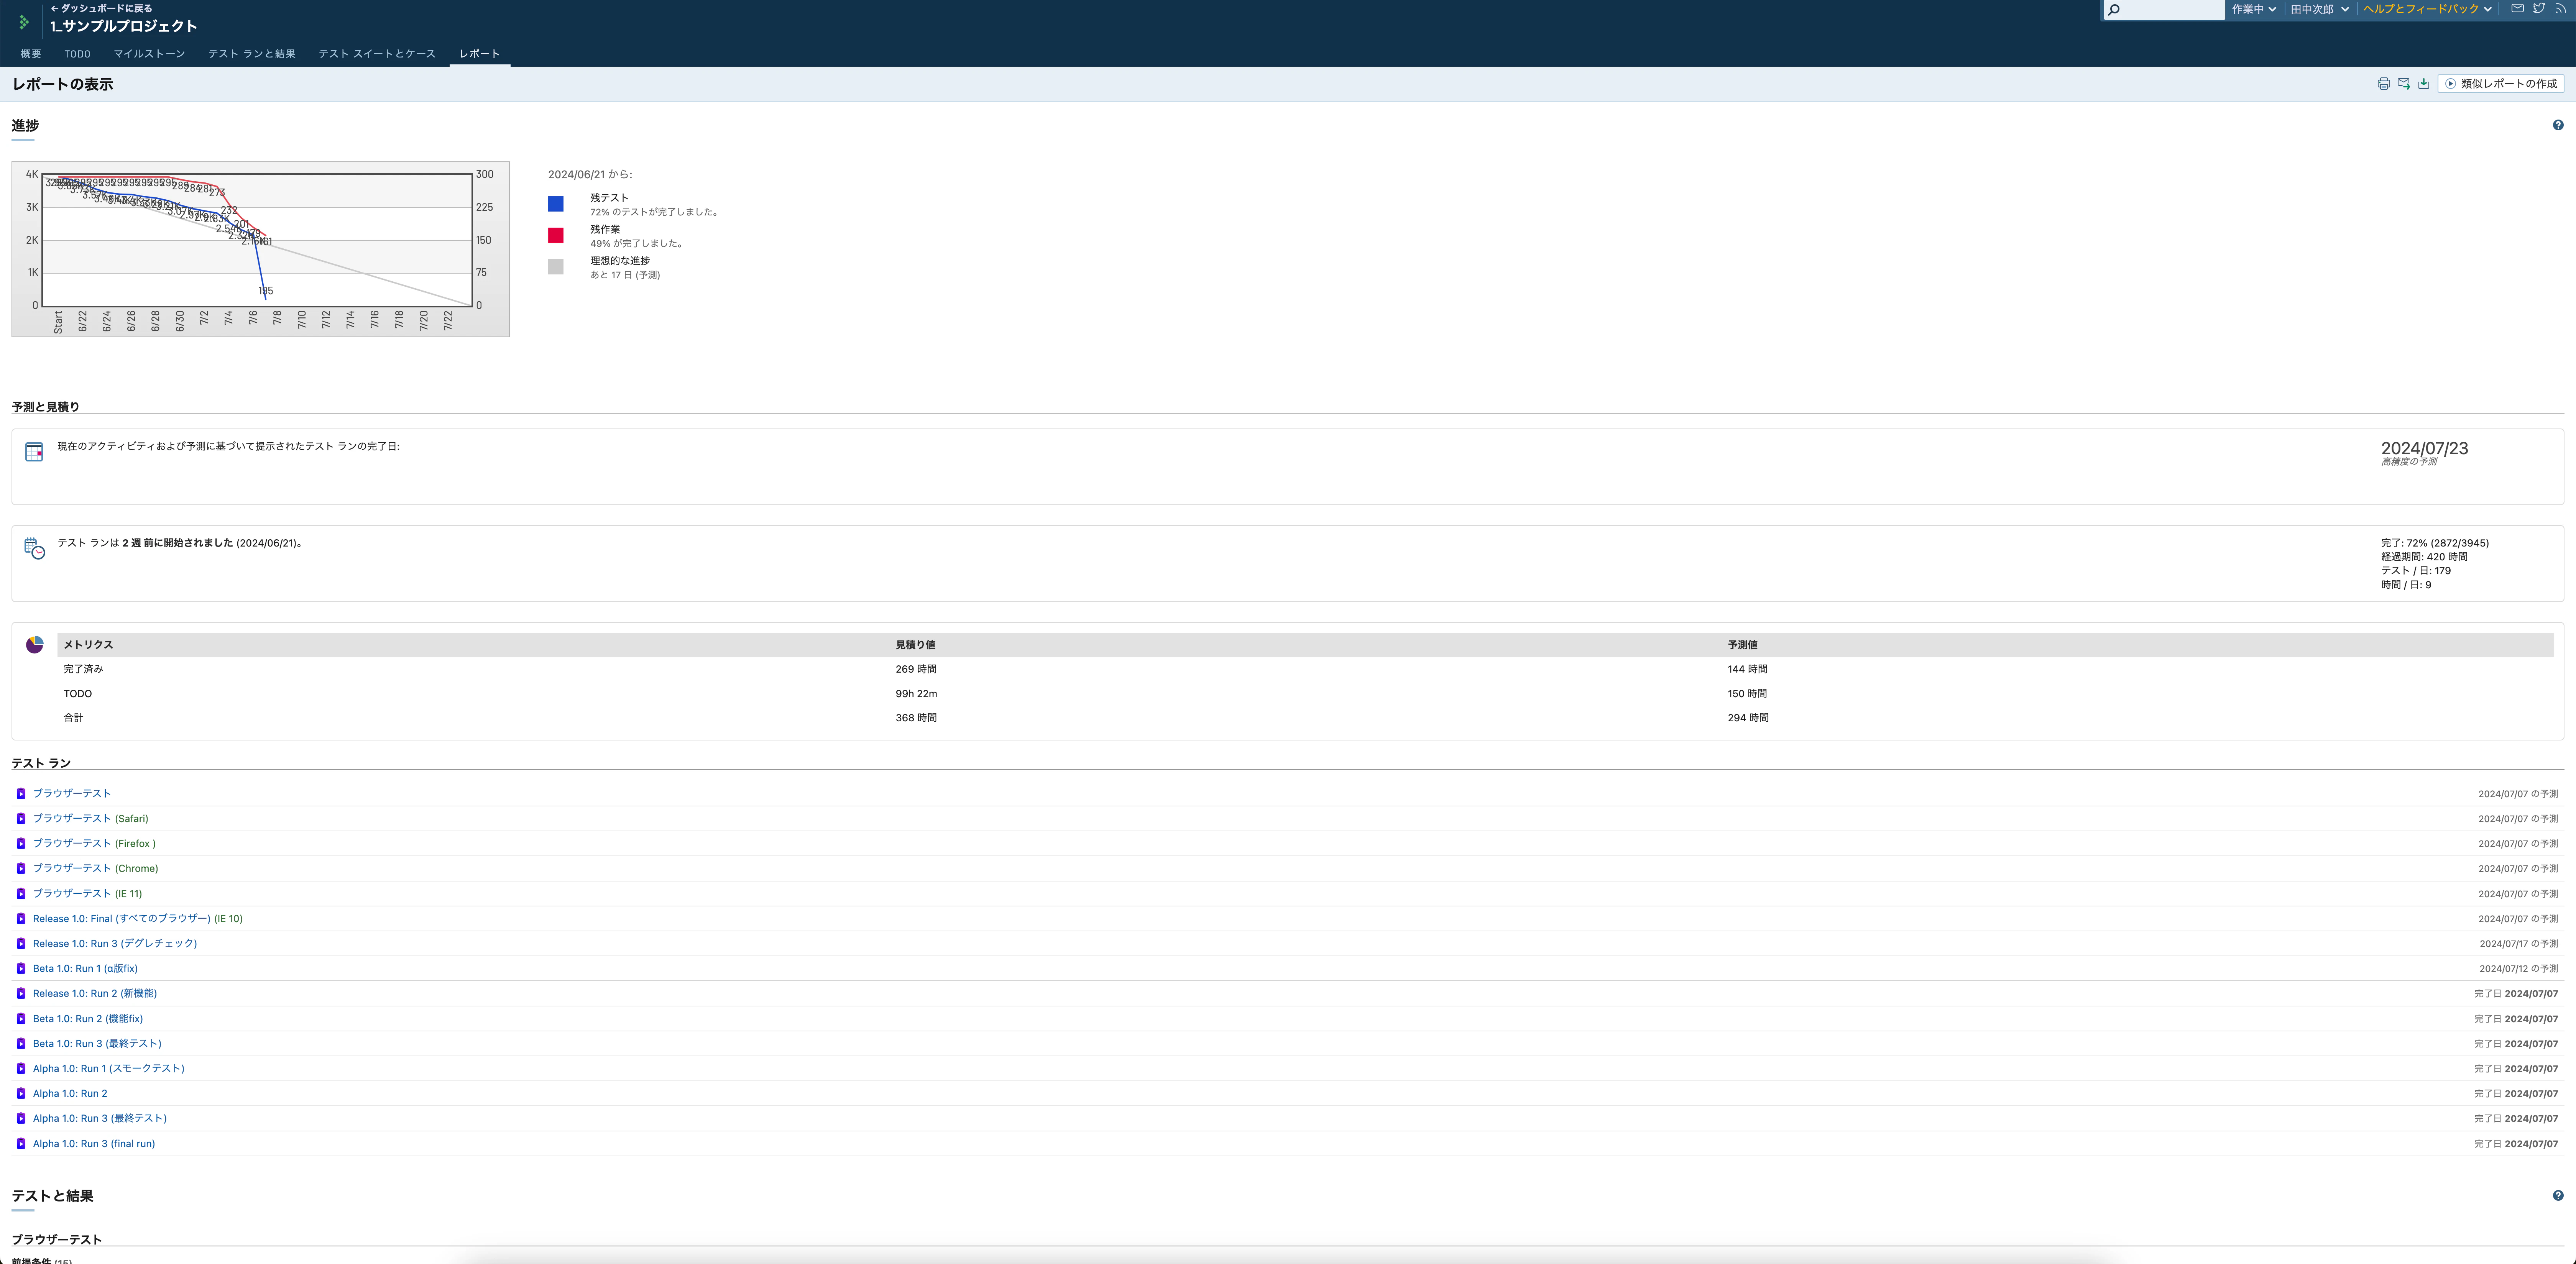Switch to the 概要 tab
Image resolution: width=2576 pixels, height=1264 pixels.
click(31, 54)
